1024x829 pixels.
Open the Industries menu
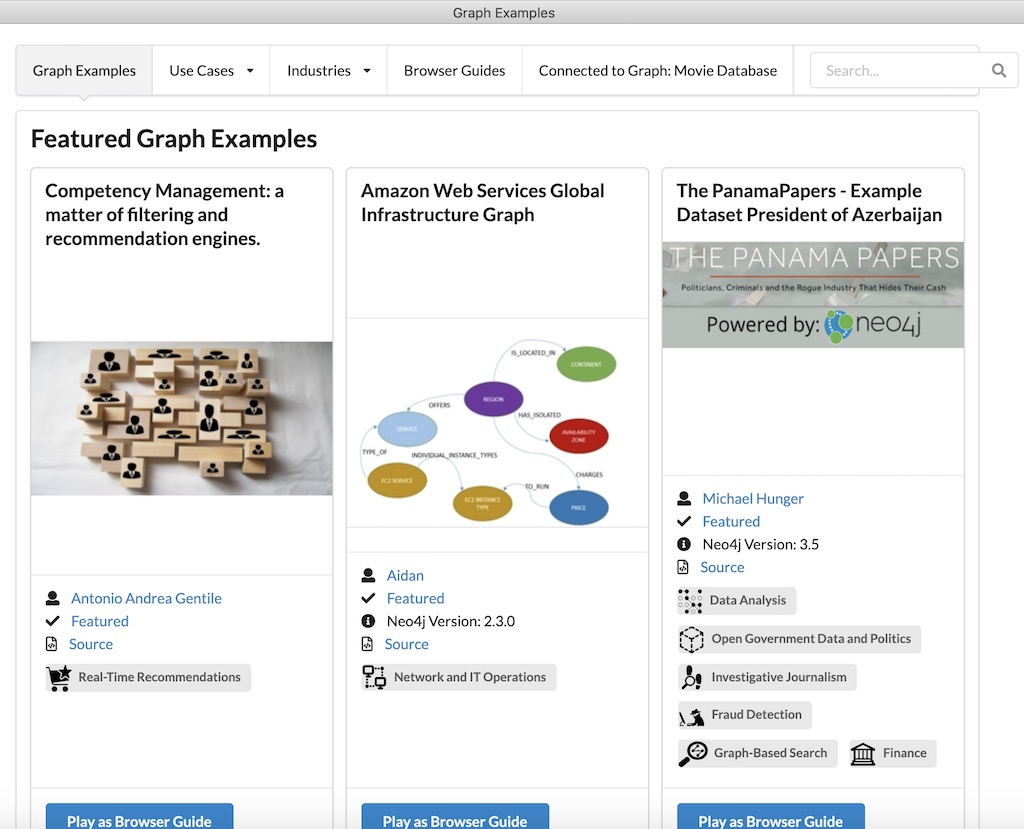pyautogui.click(x=328, y=71)
